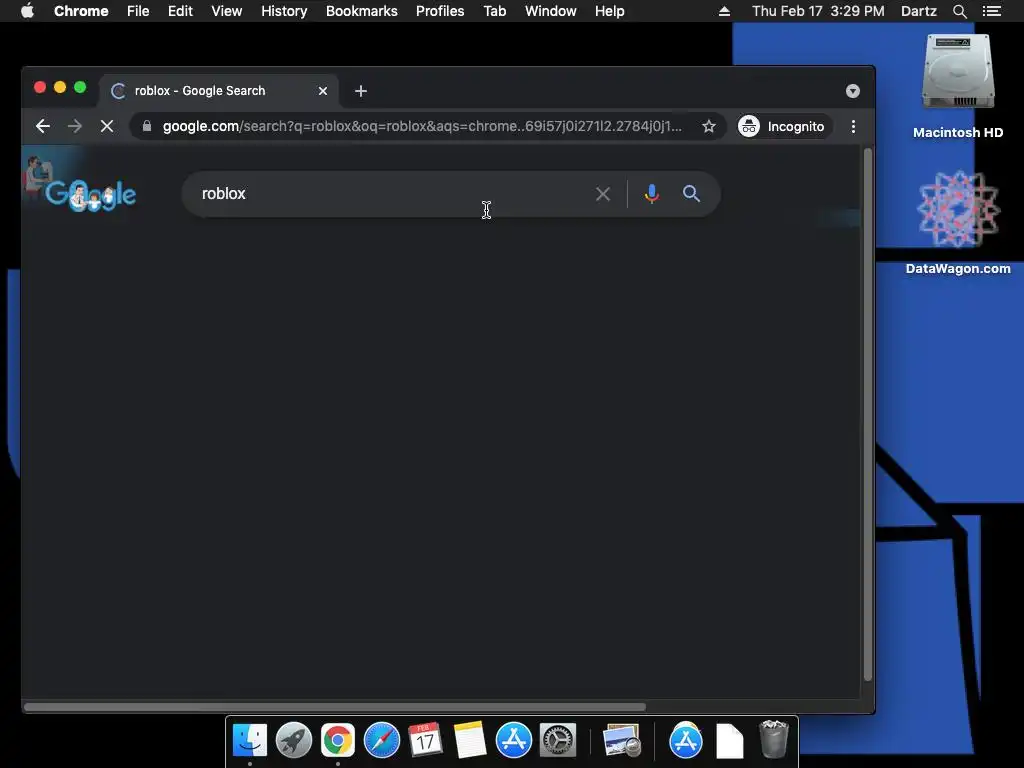Open System Preferences from the Dock

(558, 741)
